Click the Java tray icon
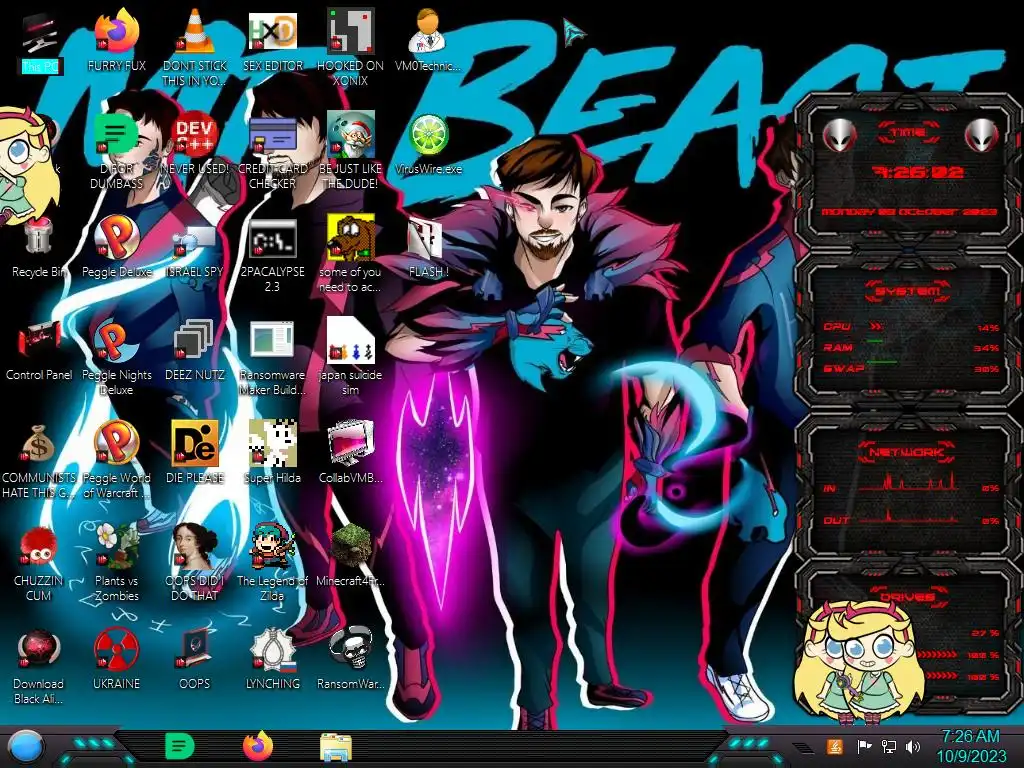 tap(834, 746)
